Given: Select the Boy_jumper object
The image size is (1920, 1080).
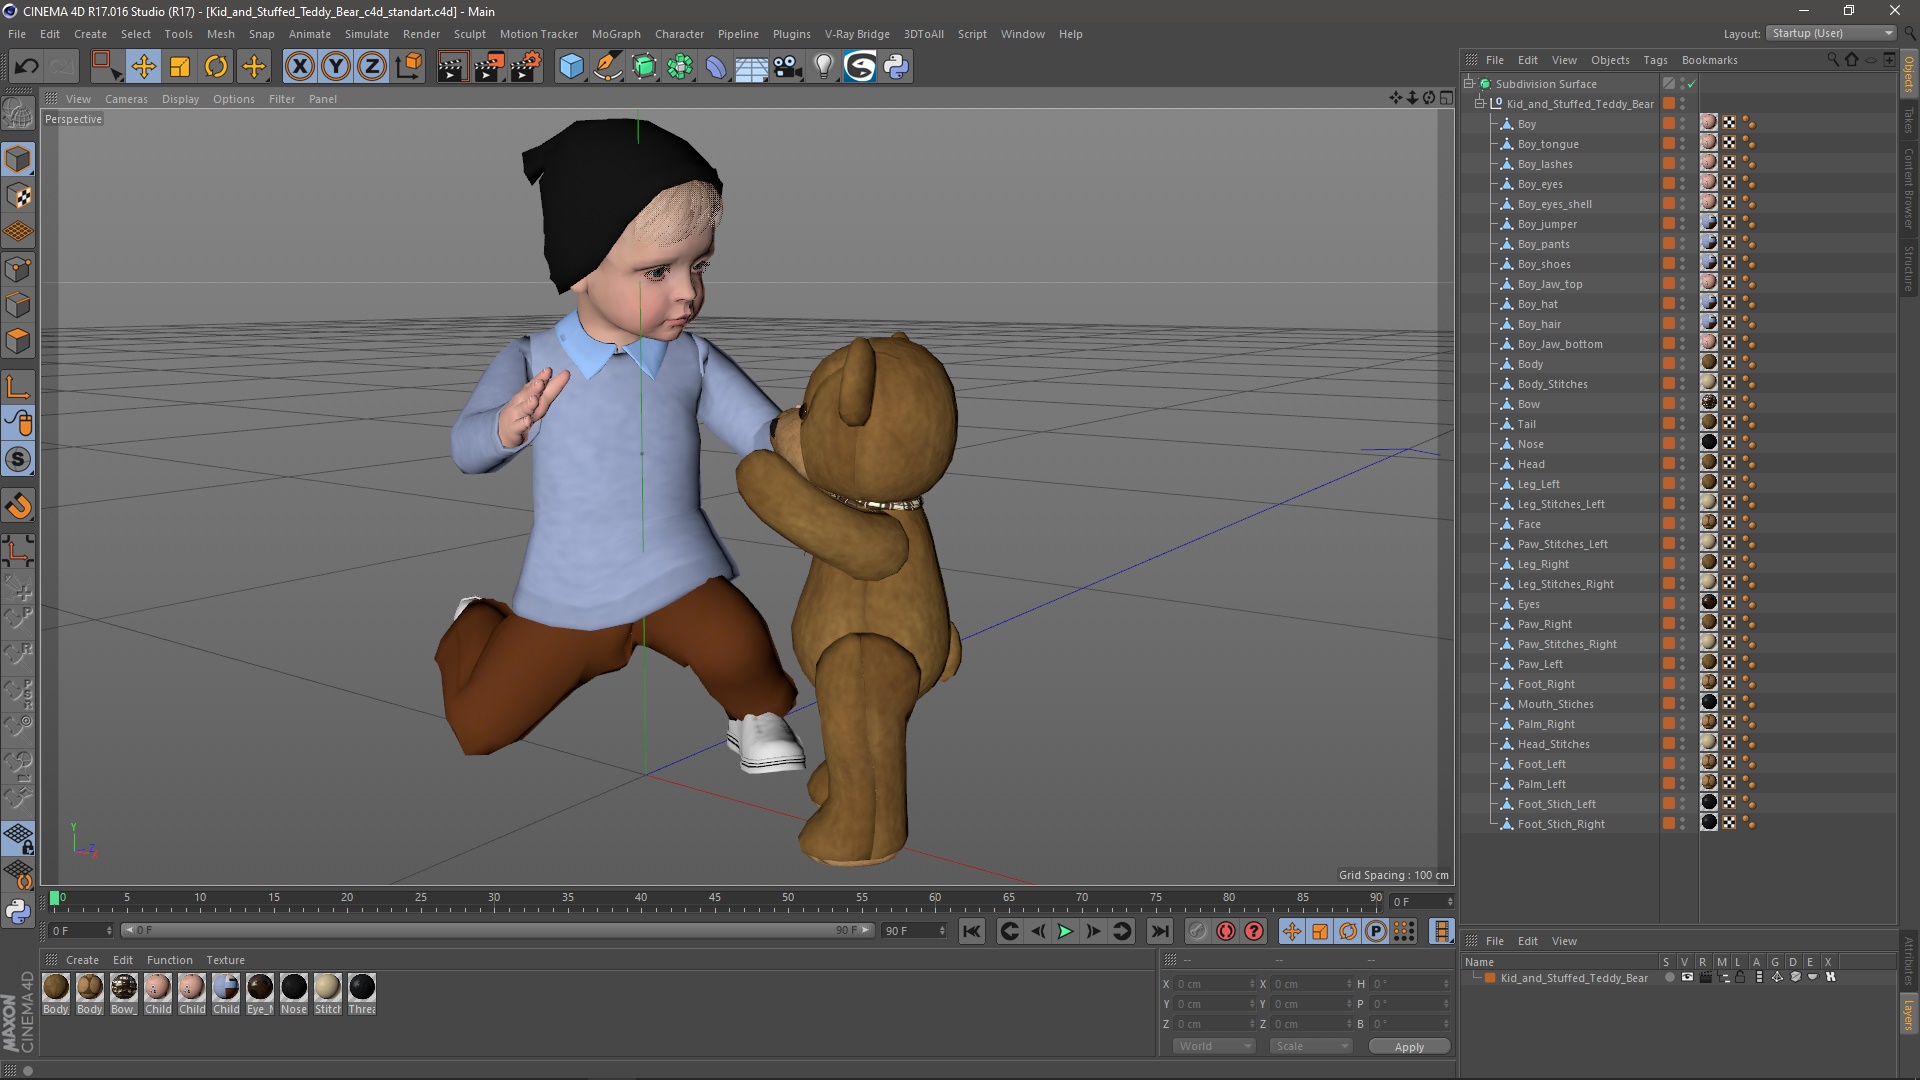Looking at the screenshot, I should (x=1547, y=224).
